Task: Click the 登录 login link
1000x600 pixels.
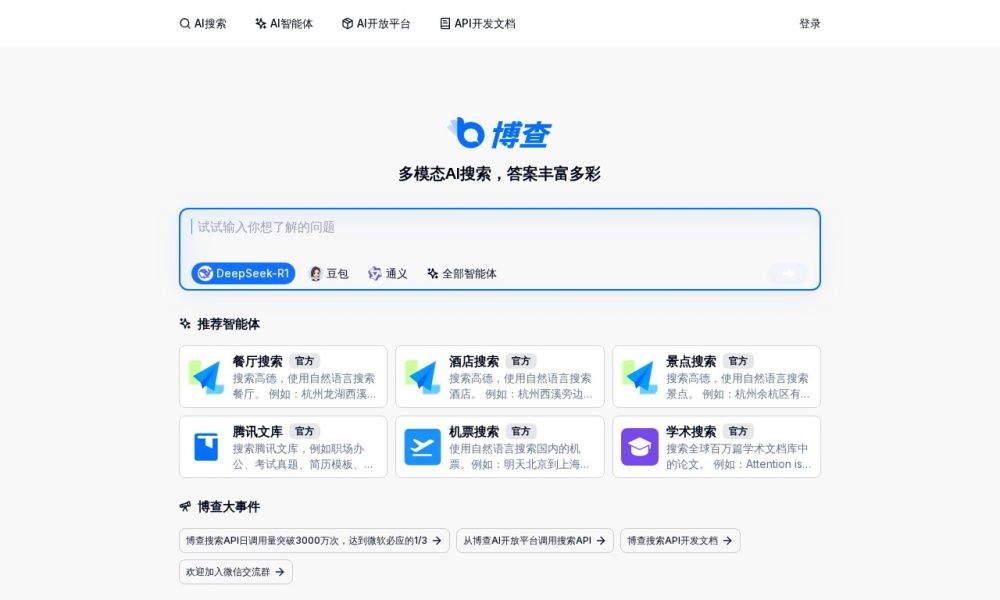Action: click(x=809, y=24)
